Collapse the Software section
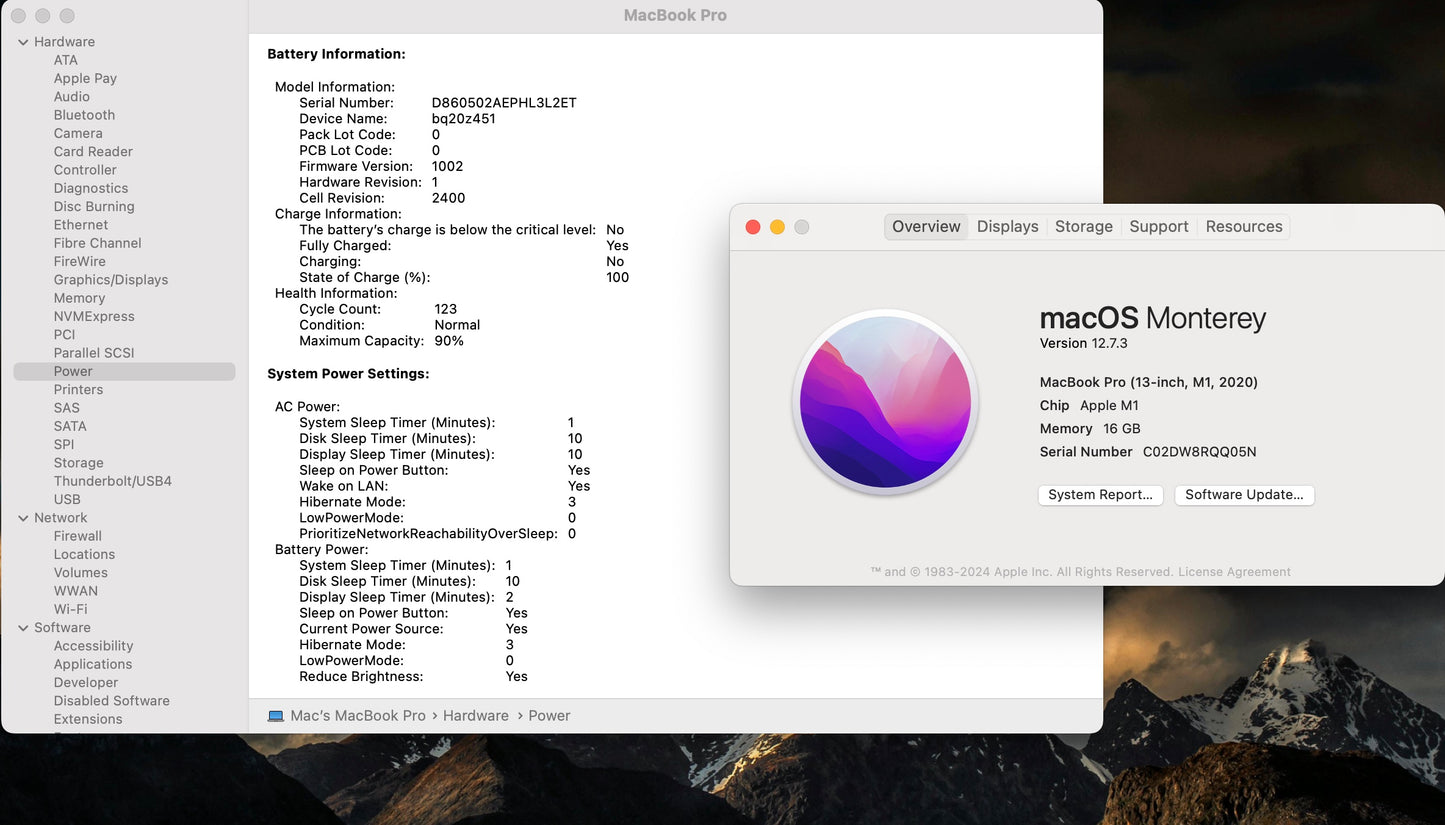Viewport: 1445px width, 825px height. coord(23,628)
